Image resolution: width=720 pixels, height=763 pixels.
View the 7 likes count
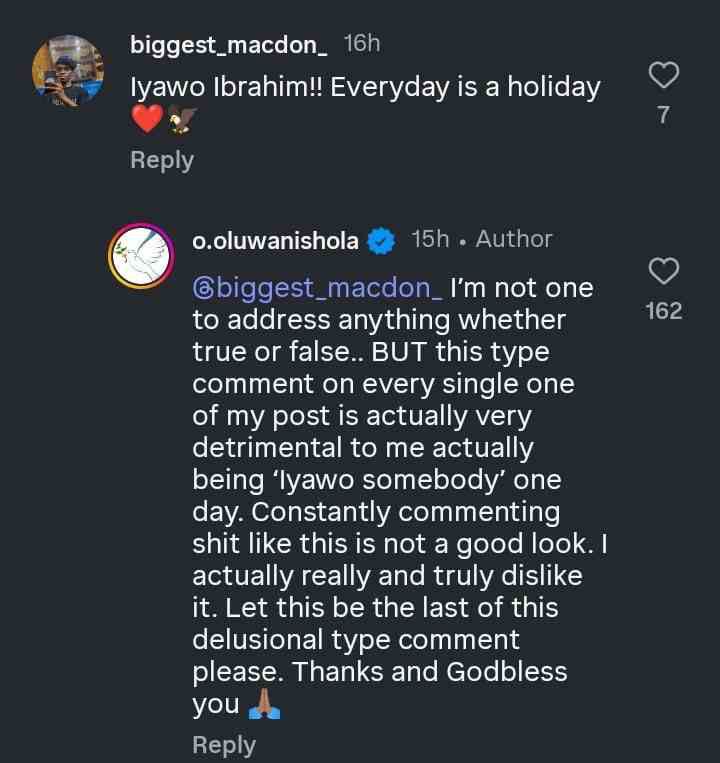(664, 115)
